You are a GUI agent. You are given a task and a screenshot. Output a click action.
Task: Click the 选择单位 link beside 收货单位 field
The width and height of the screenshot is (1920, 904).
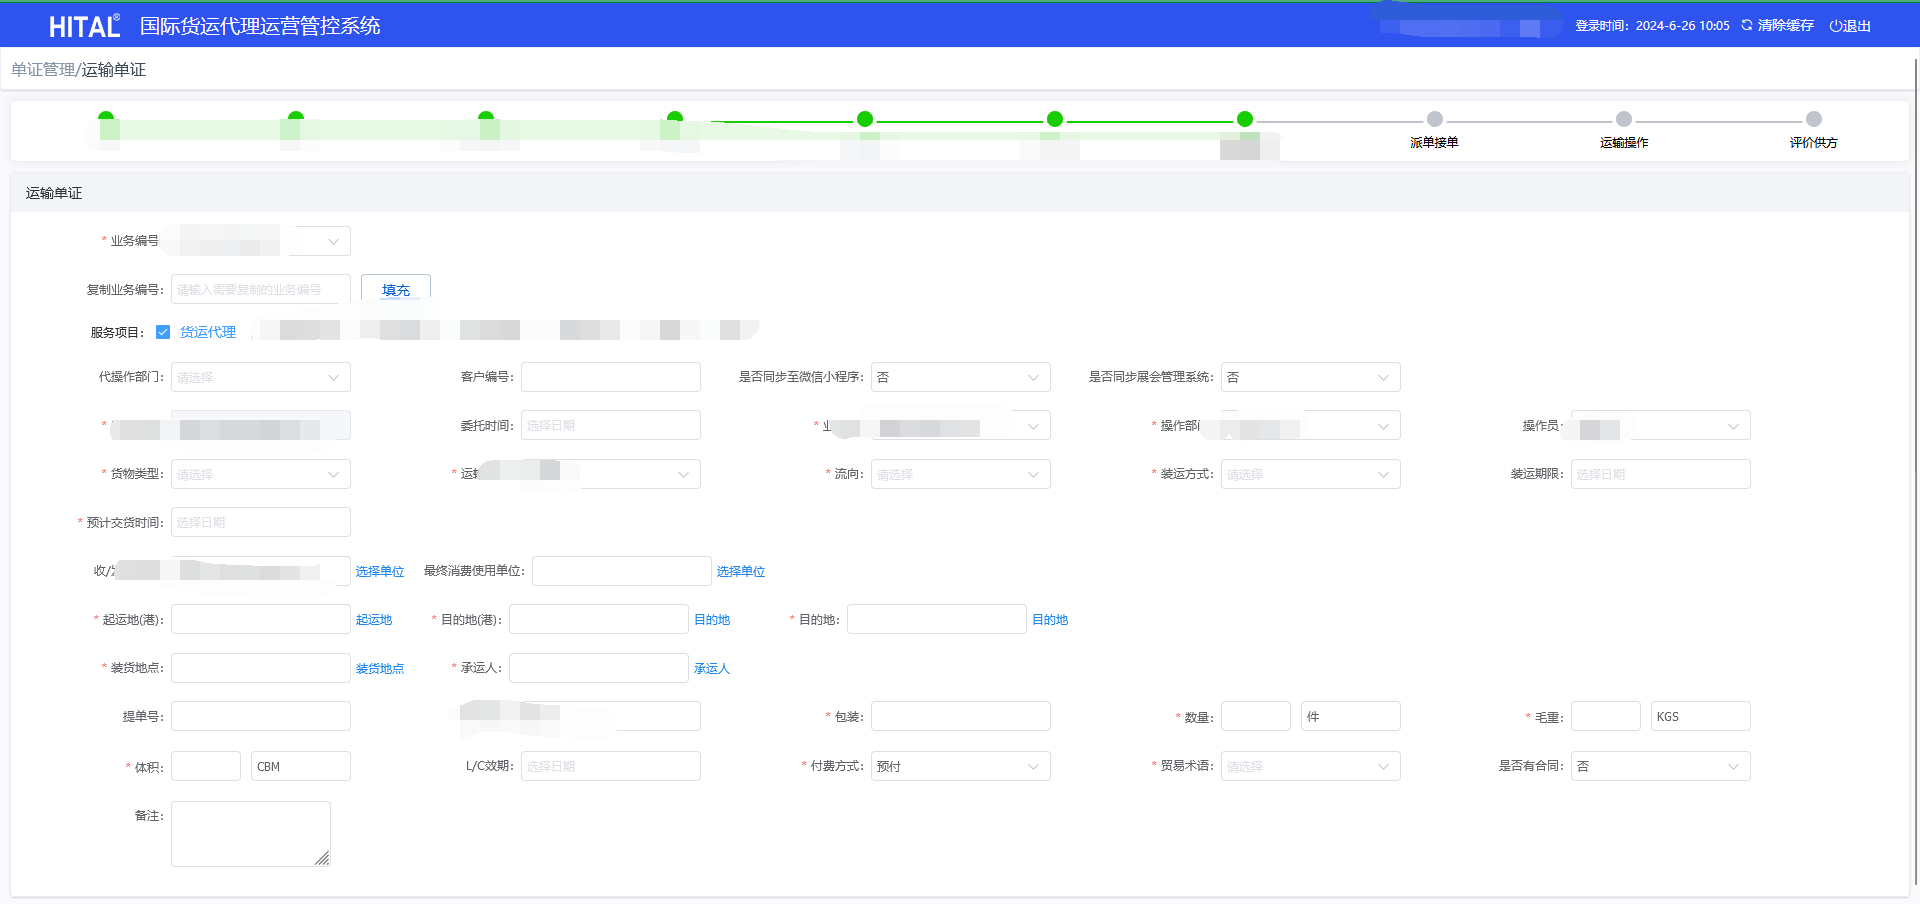pyautogui.click(x=380, y=571)
